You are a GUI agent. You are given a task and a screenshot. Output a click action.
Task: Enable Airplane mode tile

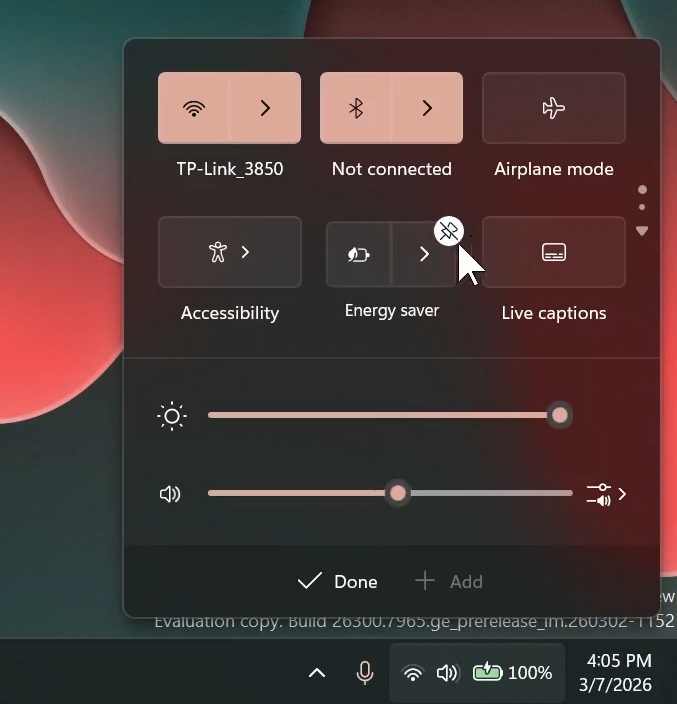(x=553, y=108)
